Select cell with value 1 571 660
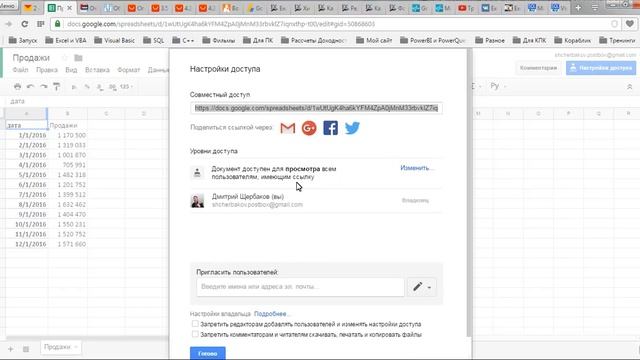This screenshot has height=360, width=640. [x=67, y=244]
